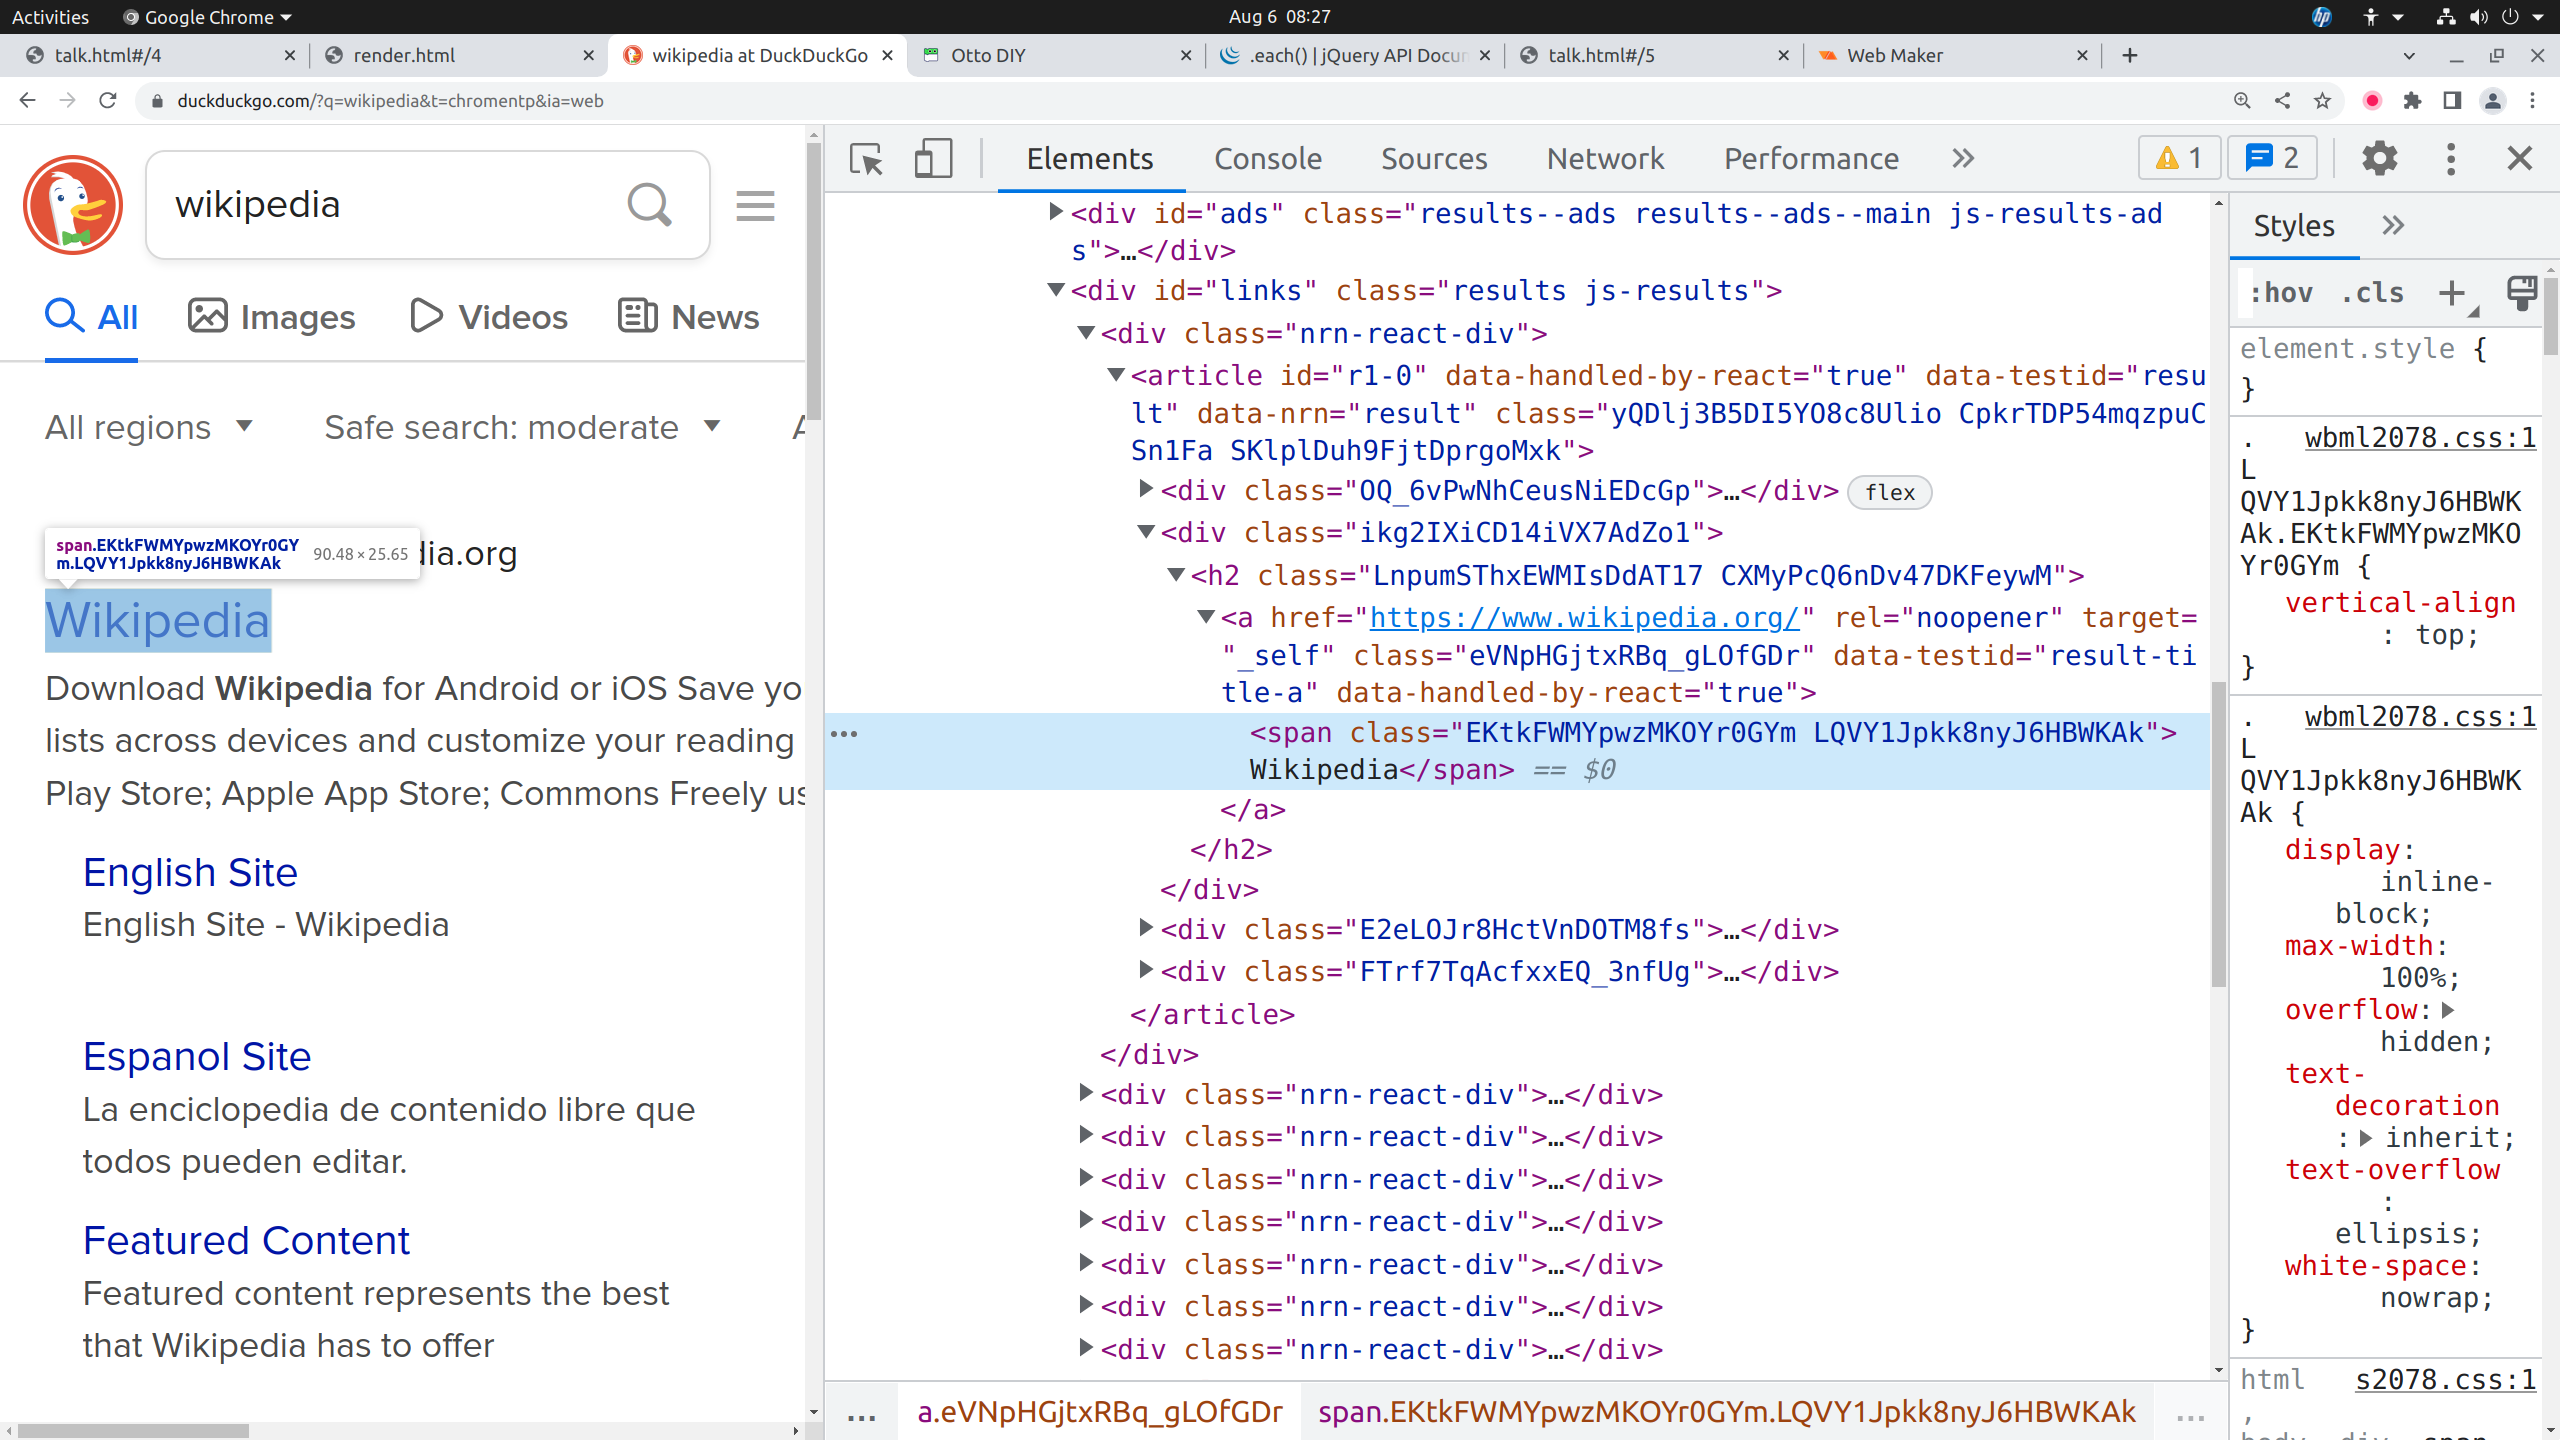Open DevTools settings gear
This screenshot has height=1440, width=2560.
[2379, 158]
